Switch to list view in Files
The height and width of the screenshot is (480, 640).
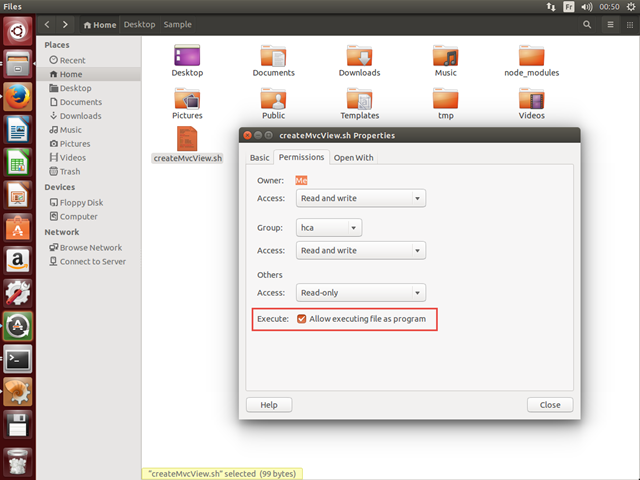click(610, 24)
